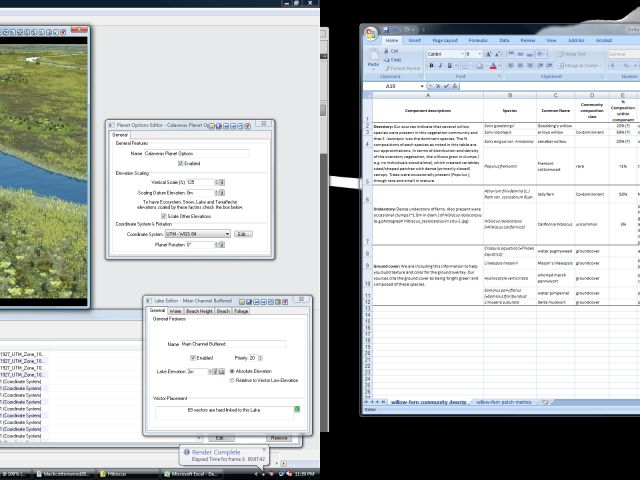
Task: Click the Save icon in Excel quick access toolbar
Action: pos(386,30)
